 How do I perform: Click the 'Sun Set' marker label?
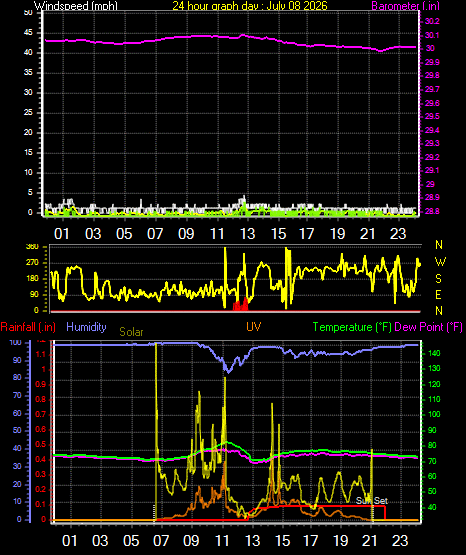pos(372,501)
